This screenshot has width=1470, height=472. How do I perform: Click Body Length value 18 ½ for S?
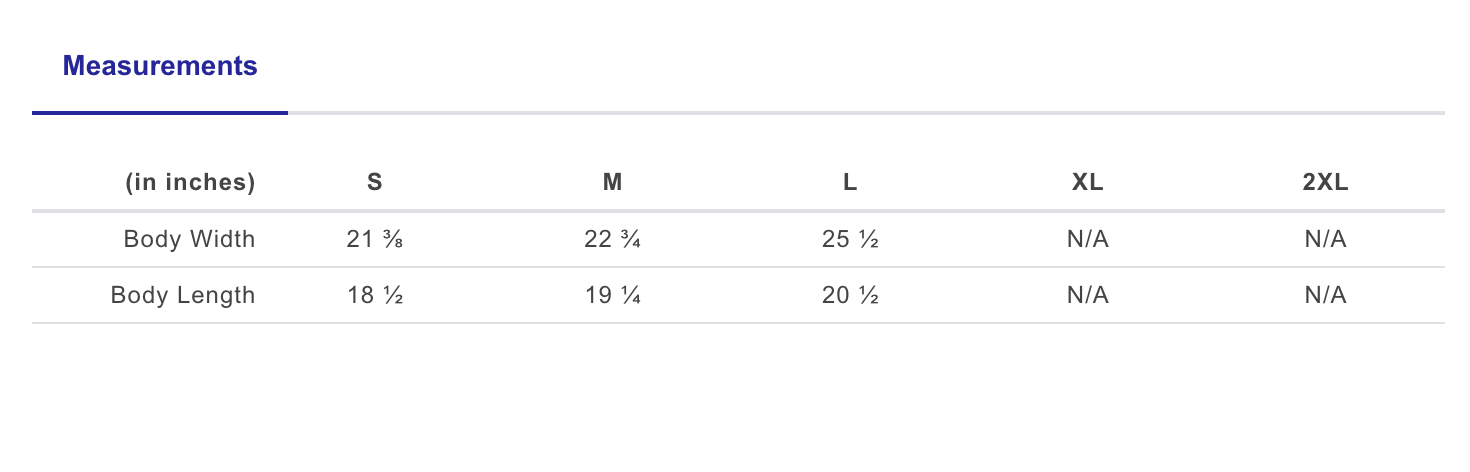[375, 296]
